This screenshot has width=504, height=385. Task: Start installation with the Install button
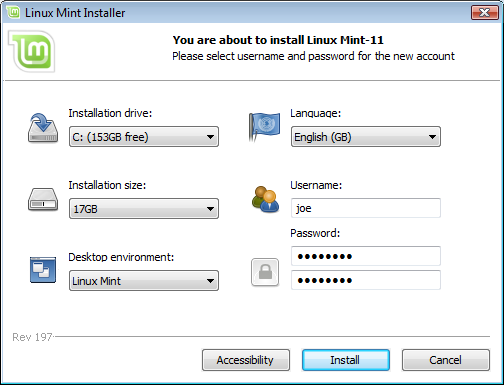coord(346,360)
